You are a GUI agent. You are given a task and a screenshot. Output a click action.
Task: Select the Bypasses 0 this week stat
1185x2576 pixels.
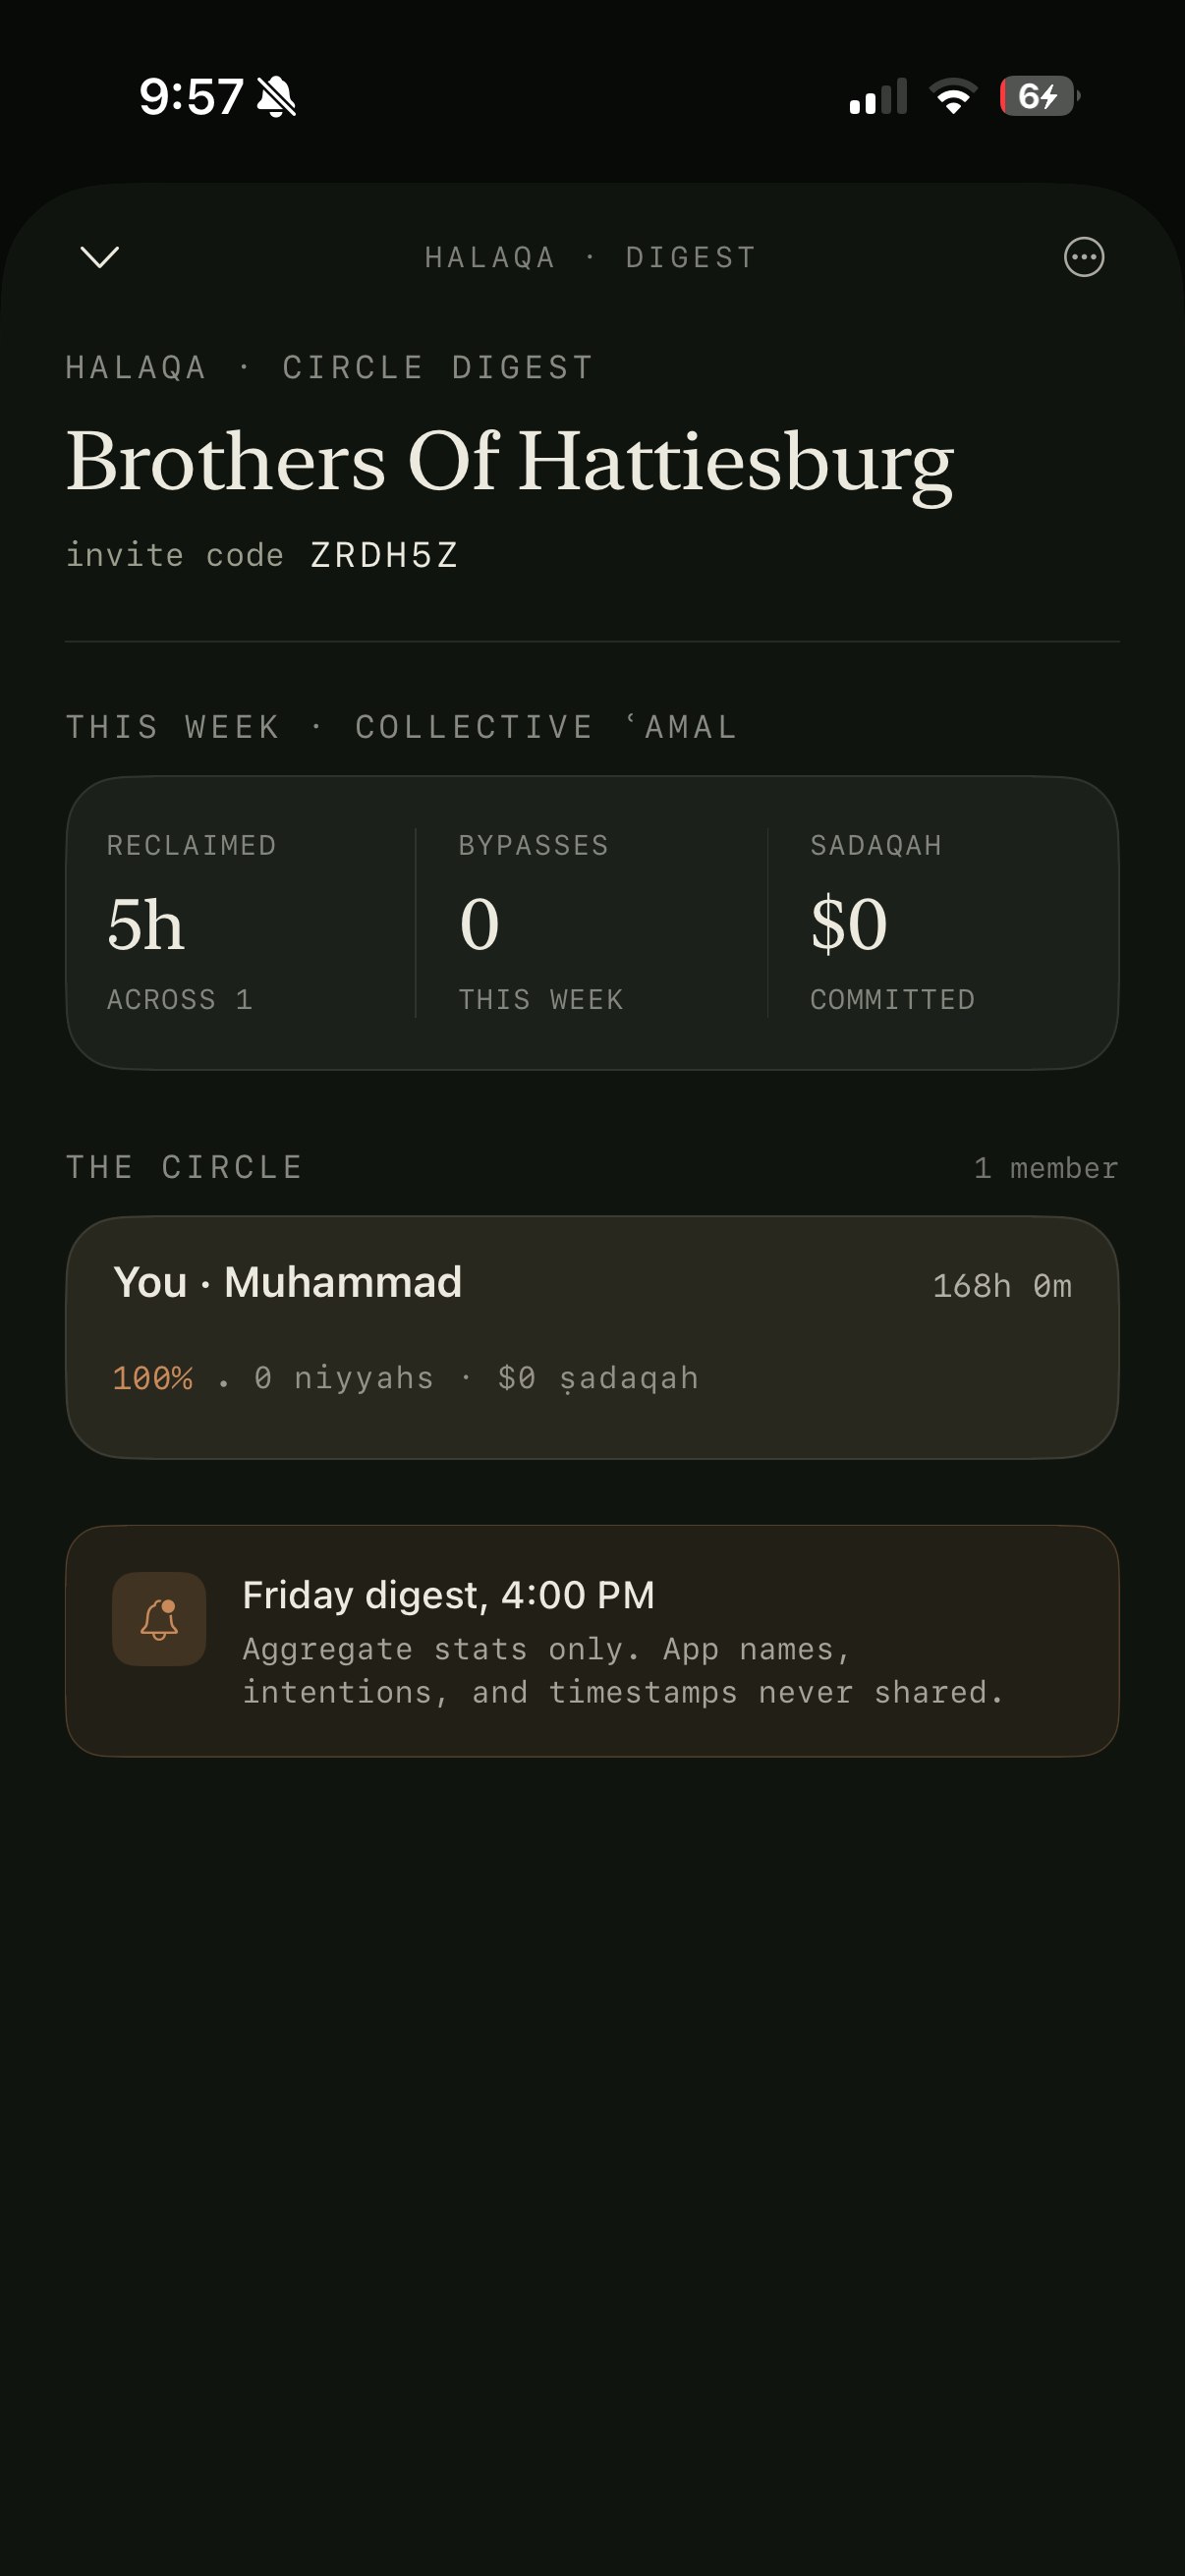591,923
